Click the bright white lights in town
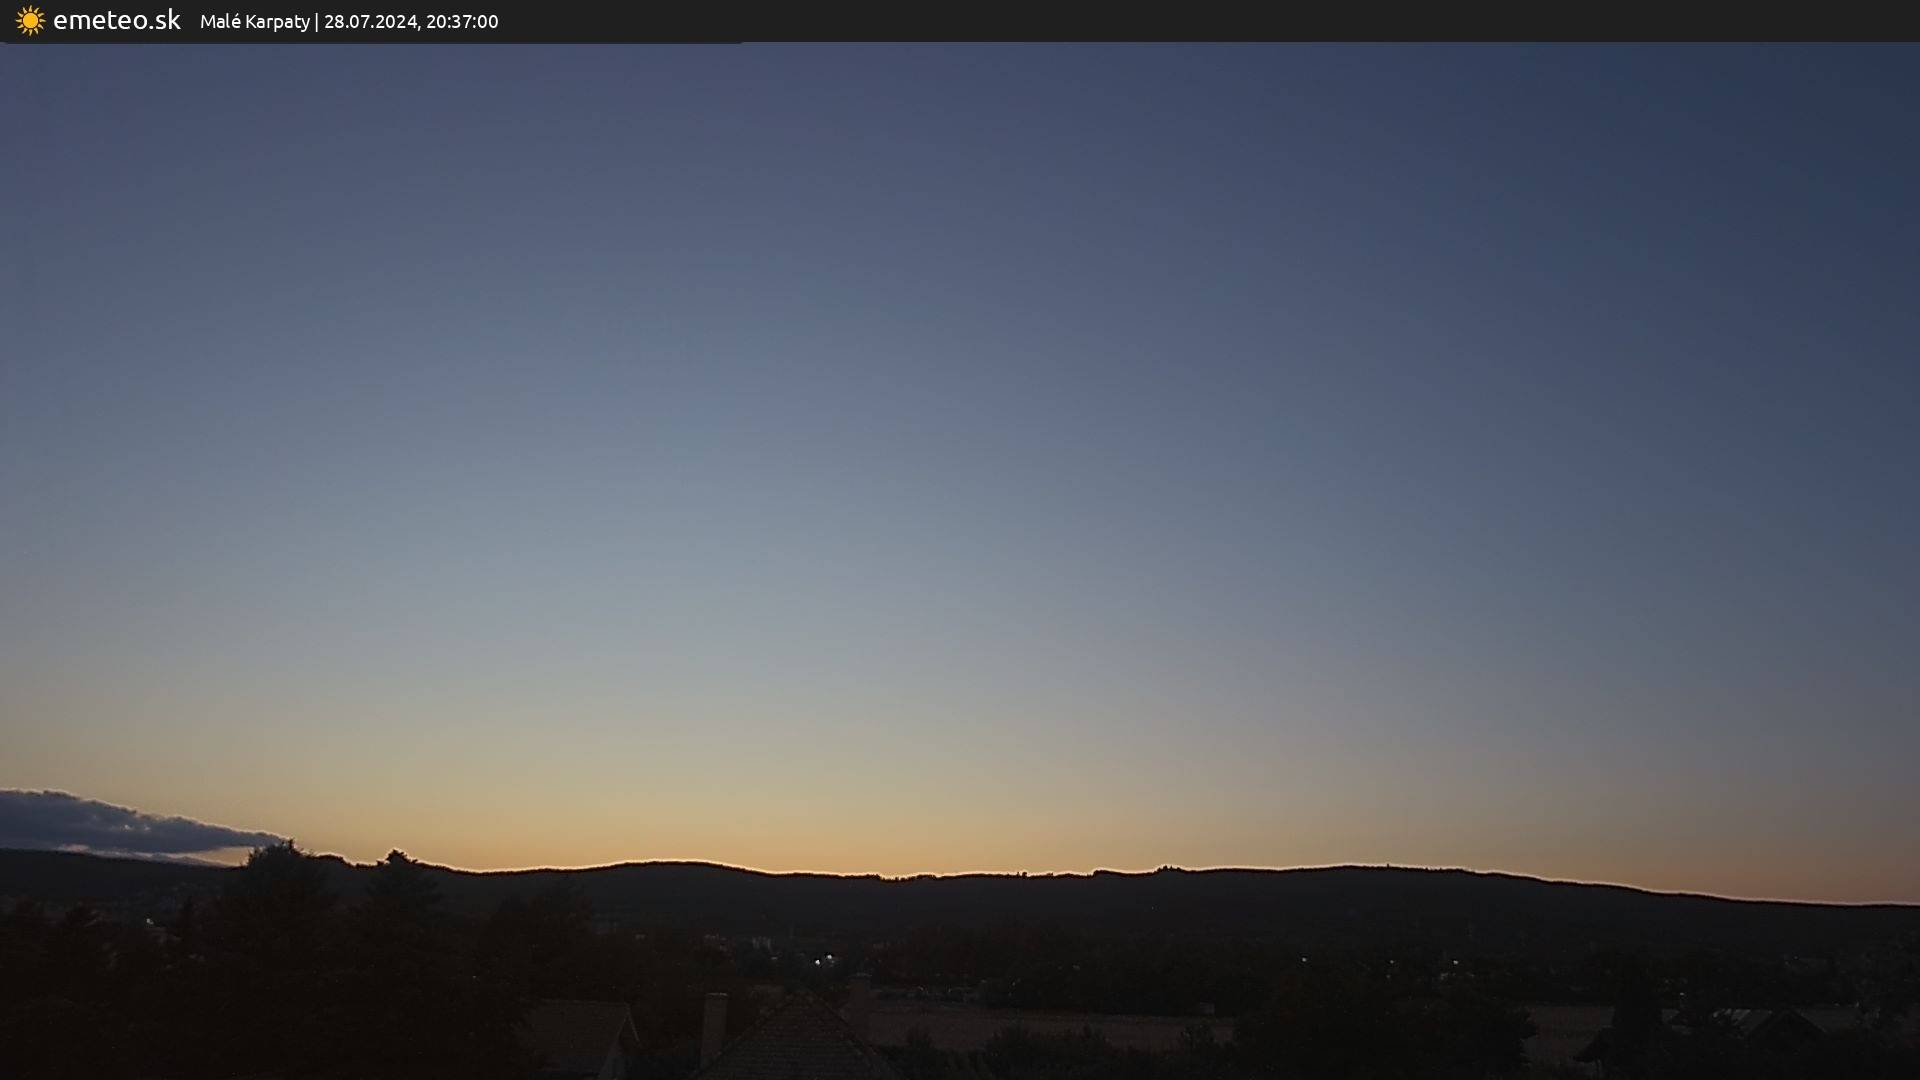 (x=823, y=960)
